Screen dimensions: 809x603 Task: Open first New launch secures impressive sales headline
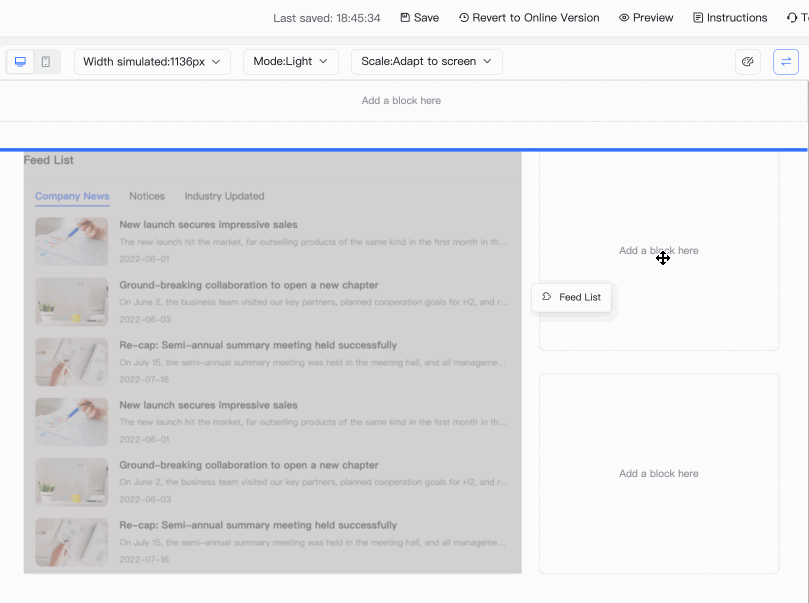(208, 225)
